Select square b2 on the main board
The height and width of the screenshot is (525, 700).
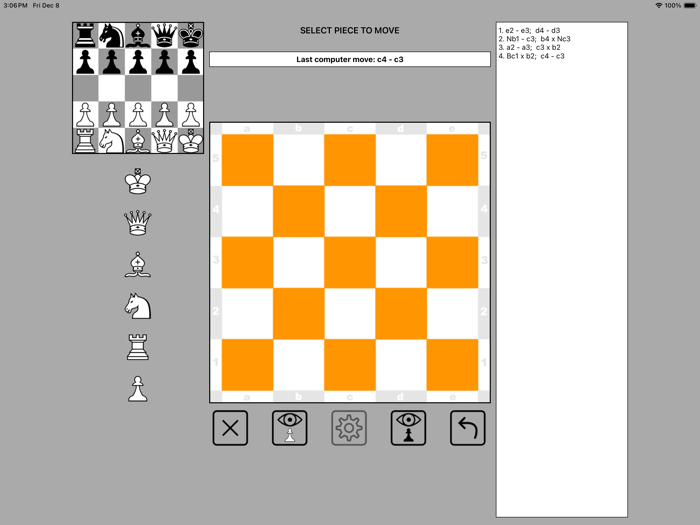[299, 313]
